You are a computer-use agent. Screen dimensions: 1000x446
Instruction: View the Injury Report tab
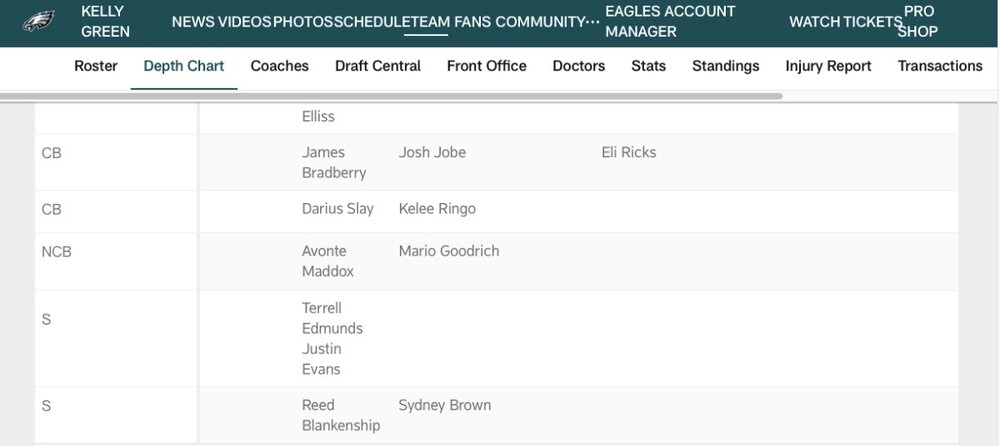click(x=829, y=66)
